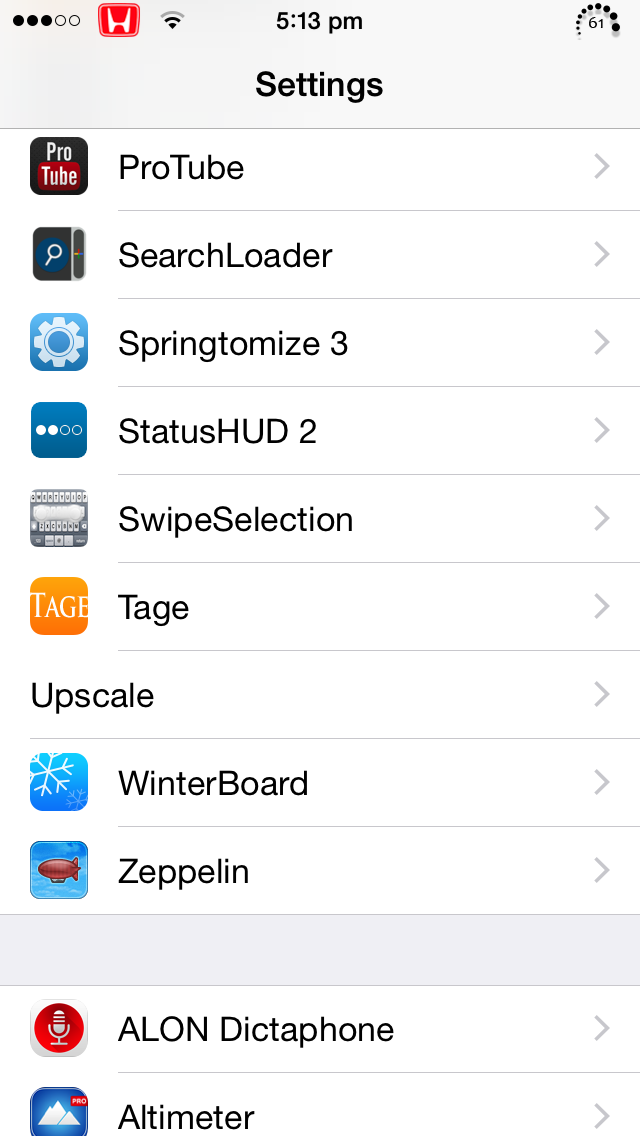640x1136 pixels.
Task: Open the WinterBoard snowflake icon
Action: pos(59,782)
